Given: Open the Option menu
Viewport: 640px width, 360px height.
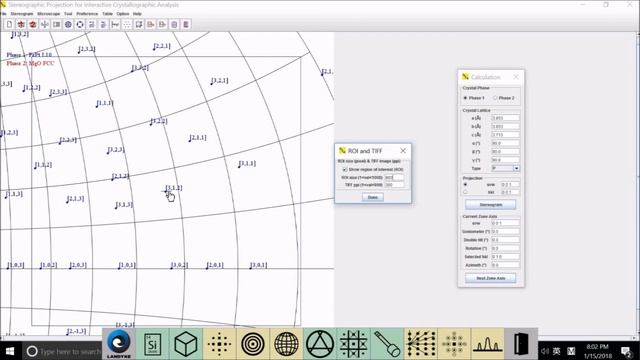Looking at the screenshot, I should (123, 13).
